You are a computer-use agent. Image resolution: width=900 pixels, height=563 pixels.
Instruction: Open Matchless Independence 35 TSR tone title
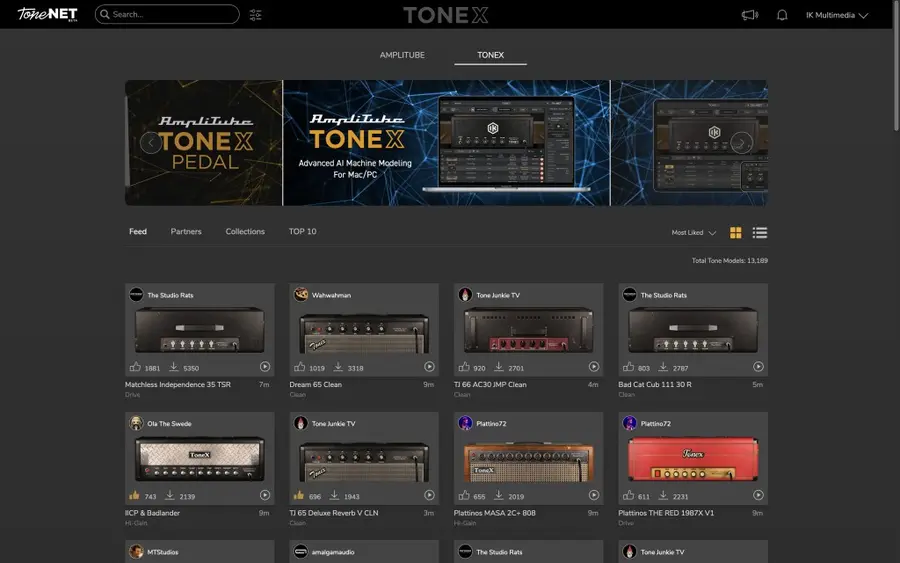click(178, 385)
